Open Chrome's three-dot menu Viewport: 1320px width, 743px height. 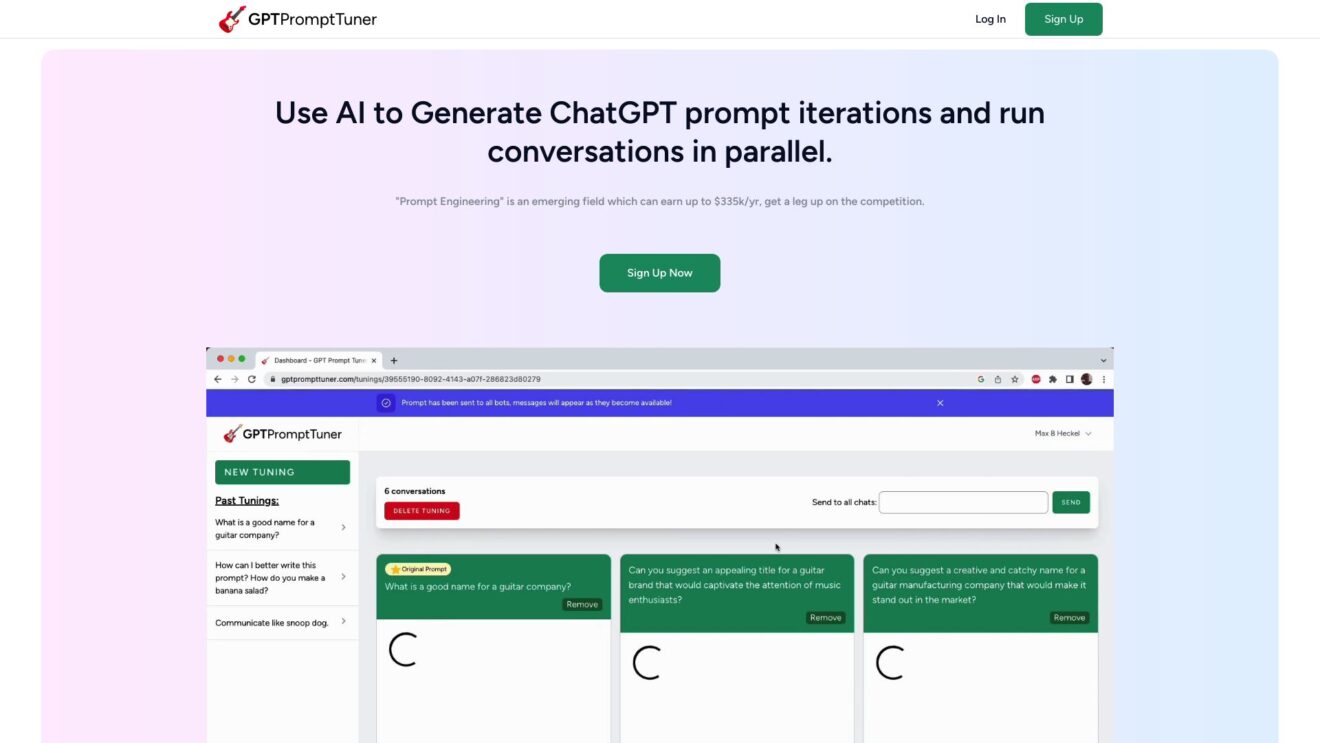(1103, 379)
